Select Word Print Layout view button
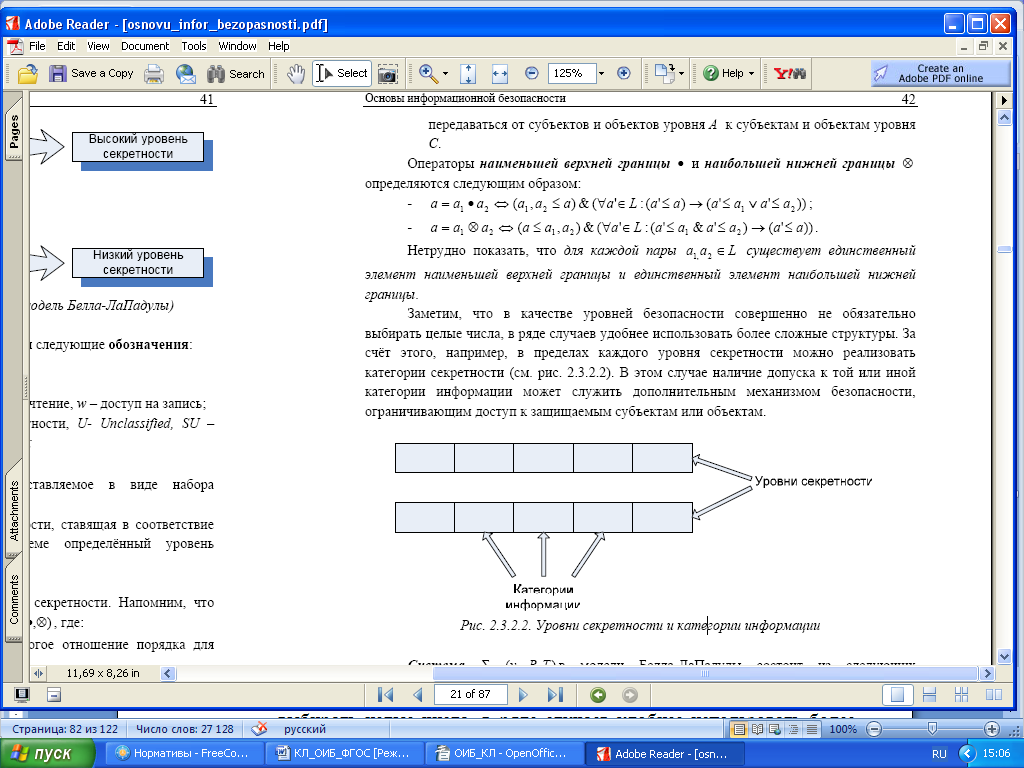The image size is (1024, 768). coord(739,729)
